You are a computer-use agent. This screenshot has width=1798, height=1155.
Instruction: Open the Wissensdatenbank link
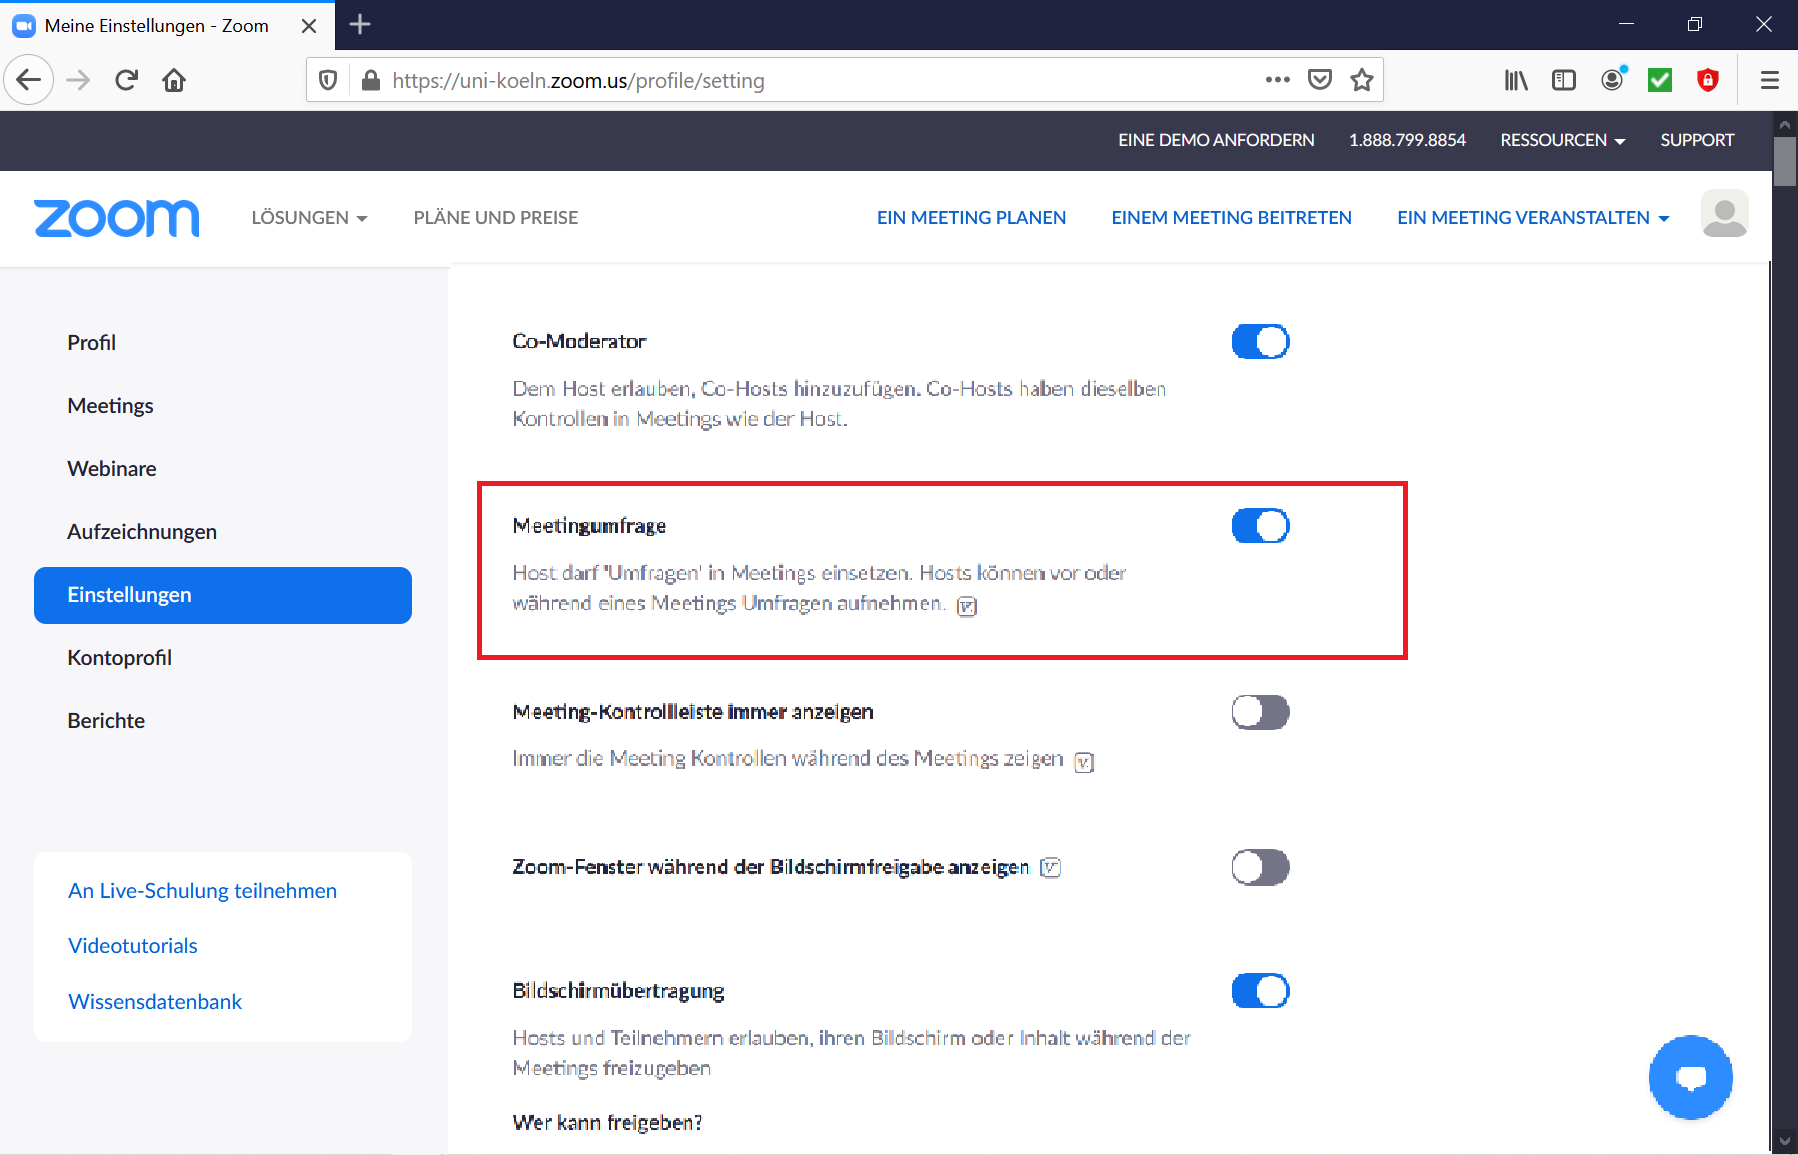[155, 1002]
